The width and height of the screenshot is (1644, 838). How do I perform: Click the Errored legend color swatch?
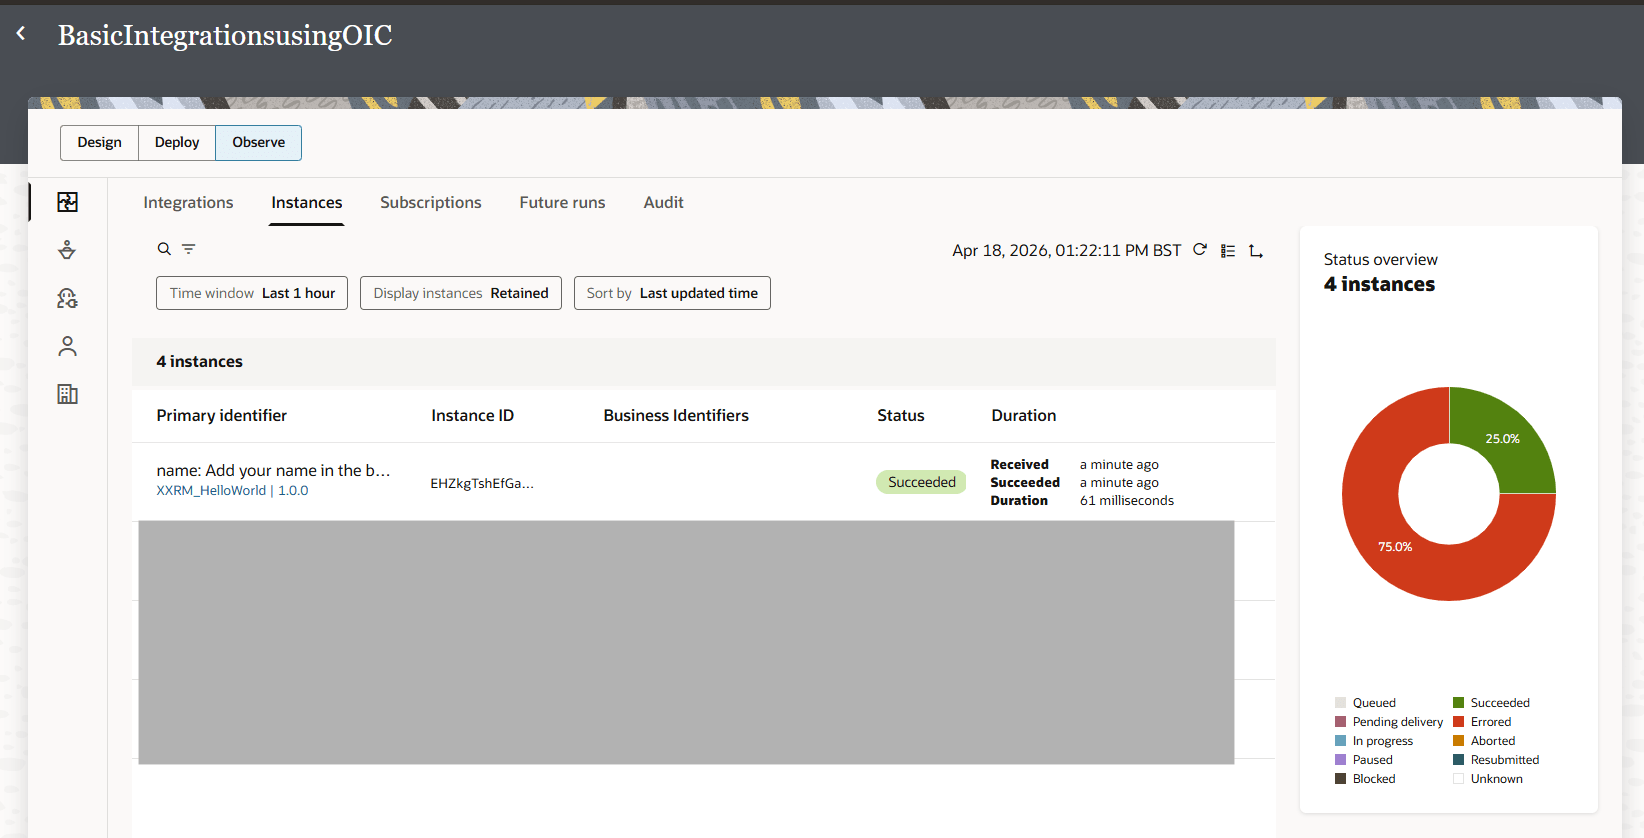coord(1458,722)
